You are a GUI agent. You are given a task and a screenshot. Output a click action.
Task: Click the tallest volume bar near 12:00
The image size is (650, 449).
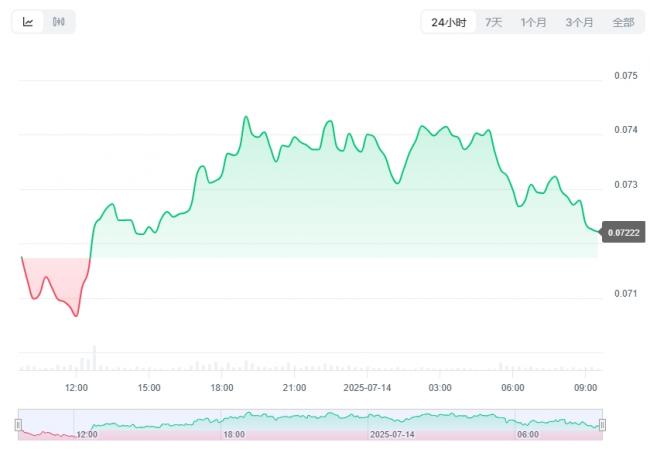95,358
